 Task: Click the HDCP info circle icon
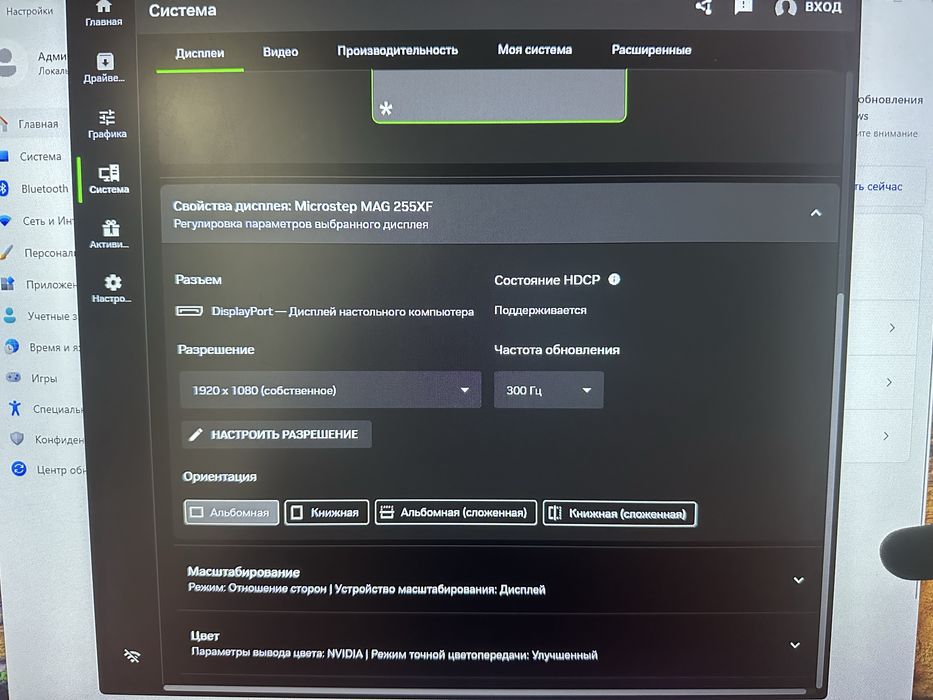click(614, 279)
